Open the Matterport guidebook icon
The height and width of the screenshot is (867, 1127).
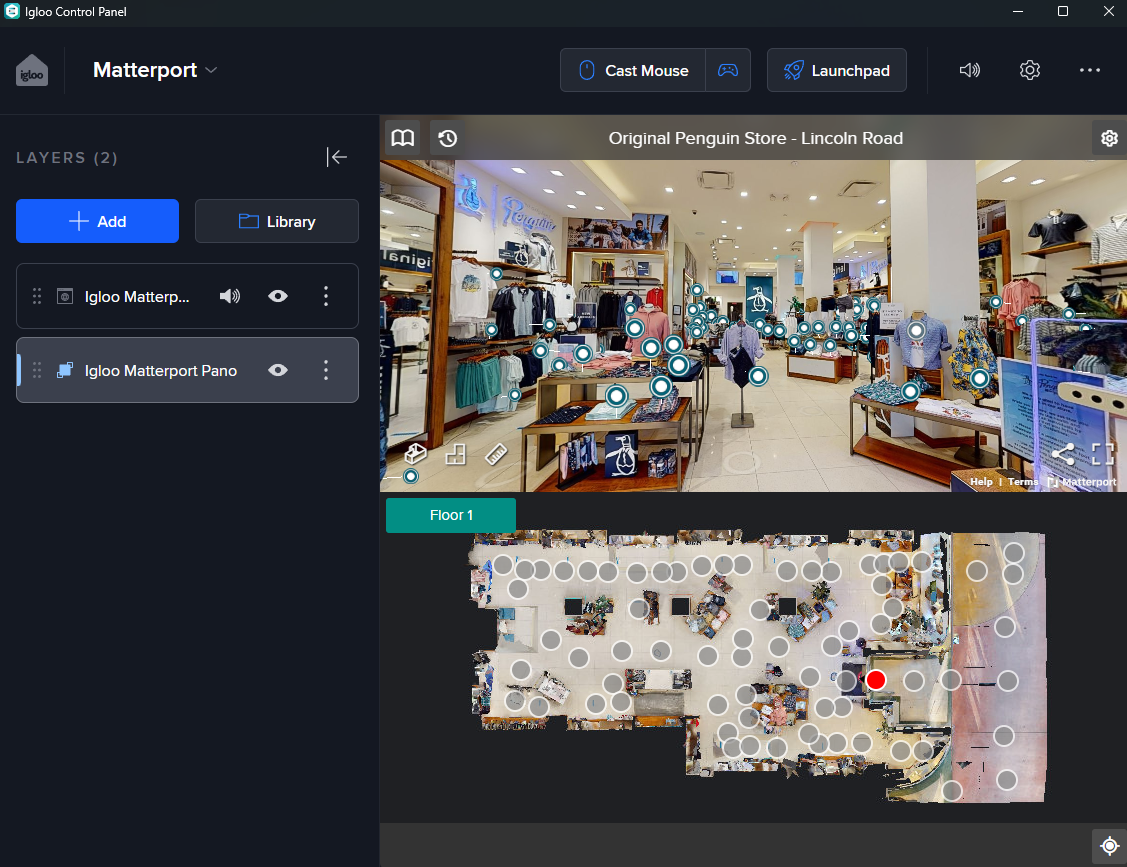403,138
